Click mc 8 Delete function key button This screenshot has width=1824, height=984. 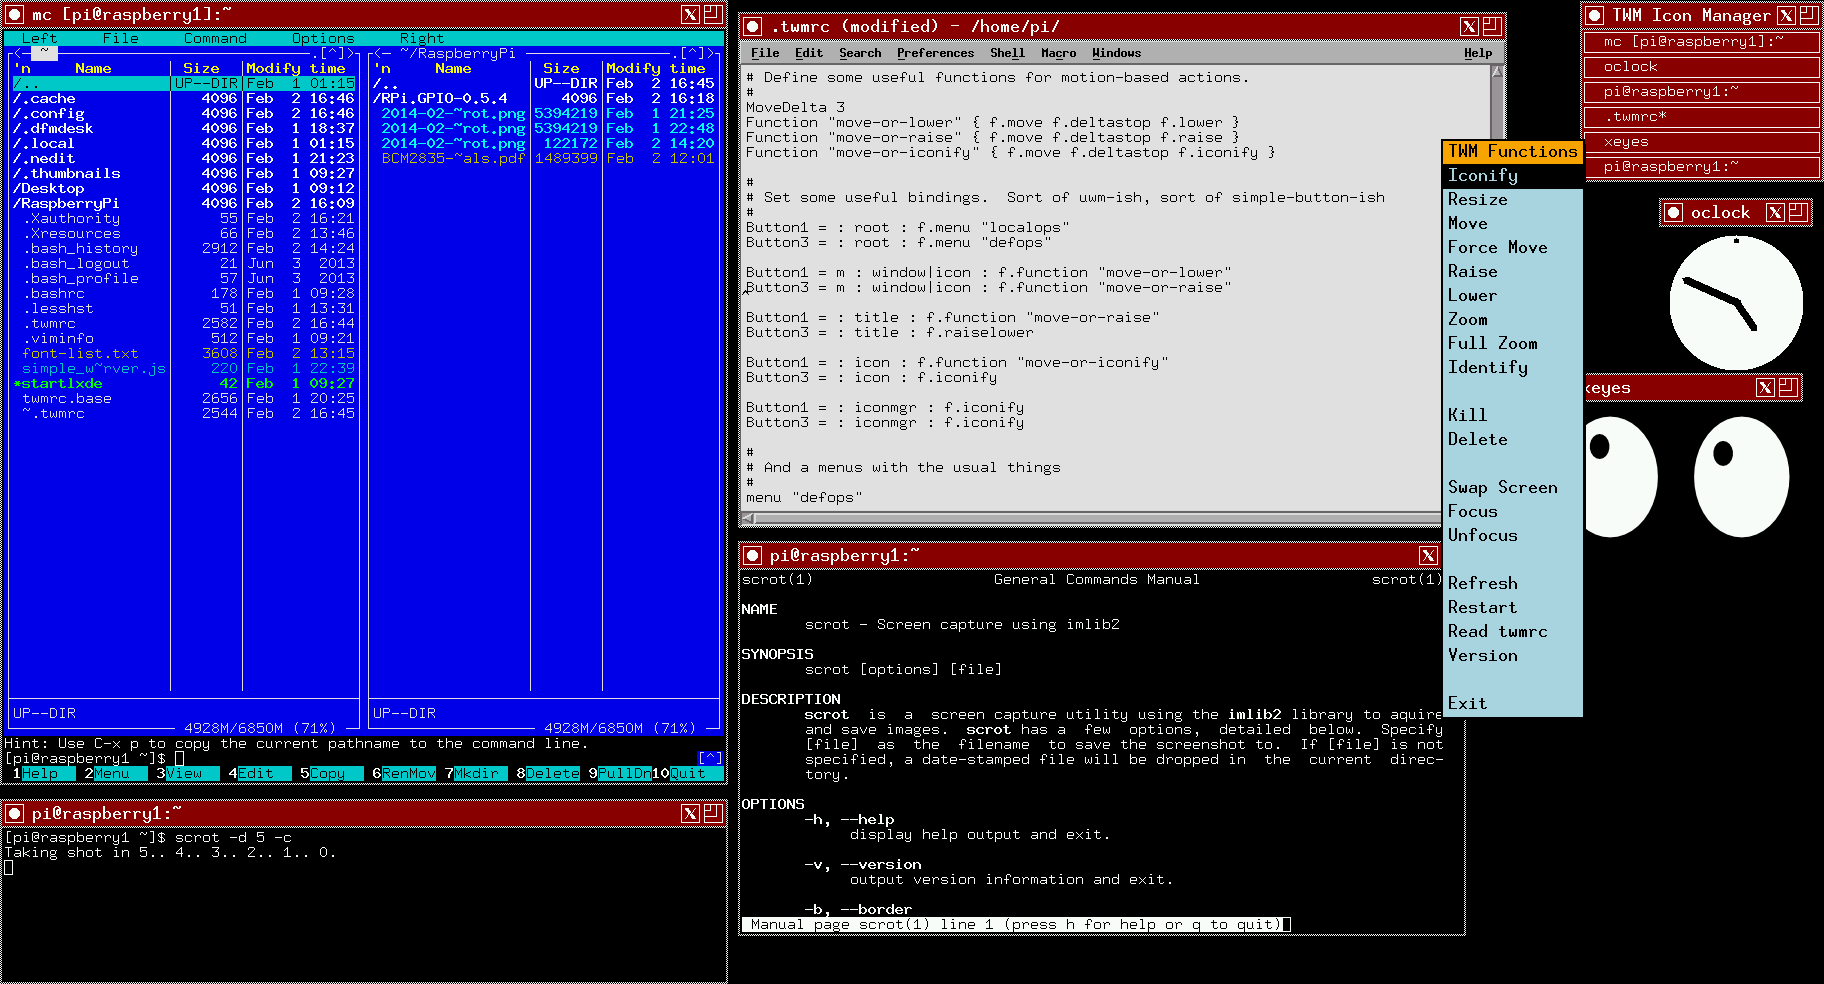point(548,773)
